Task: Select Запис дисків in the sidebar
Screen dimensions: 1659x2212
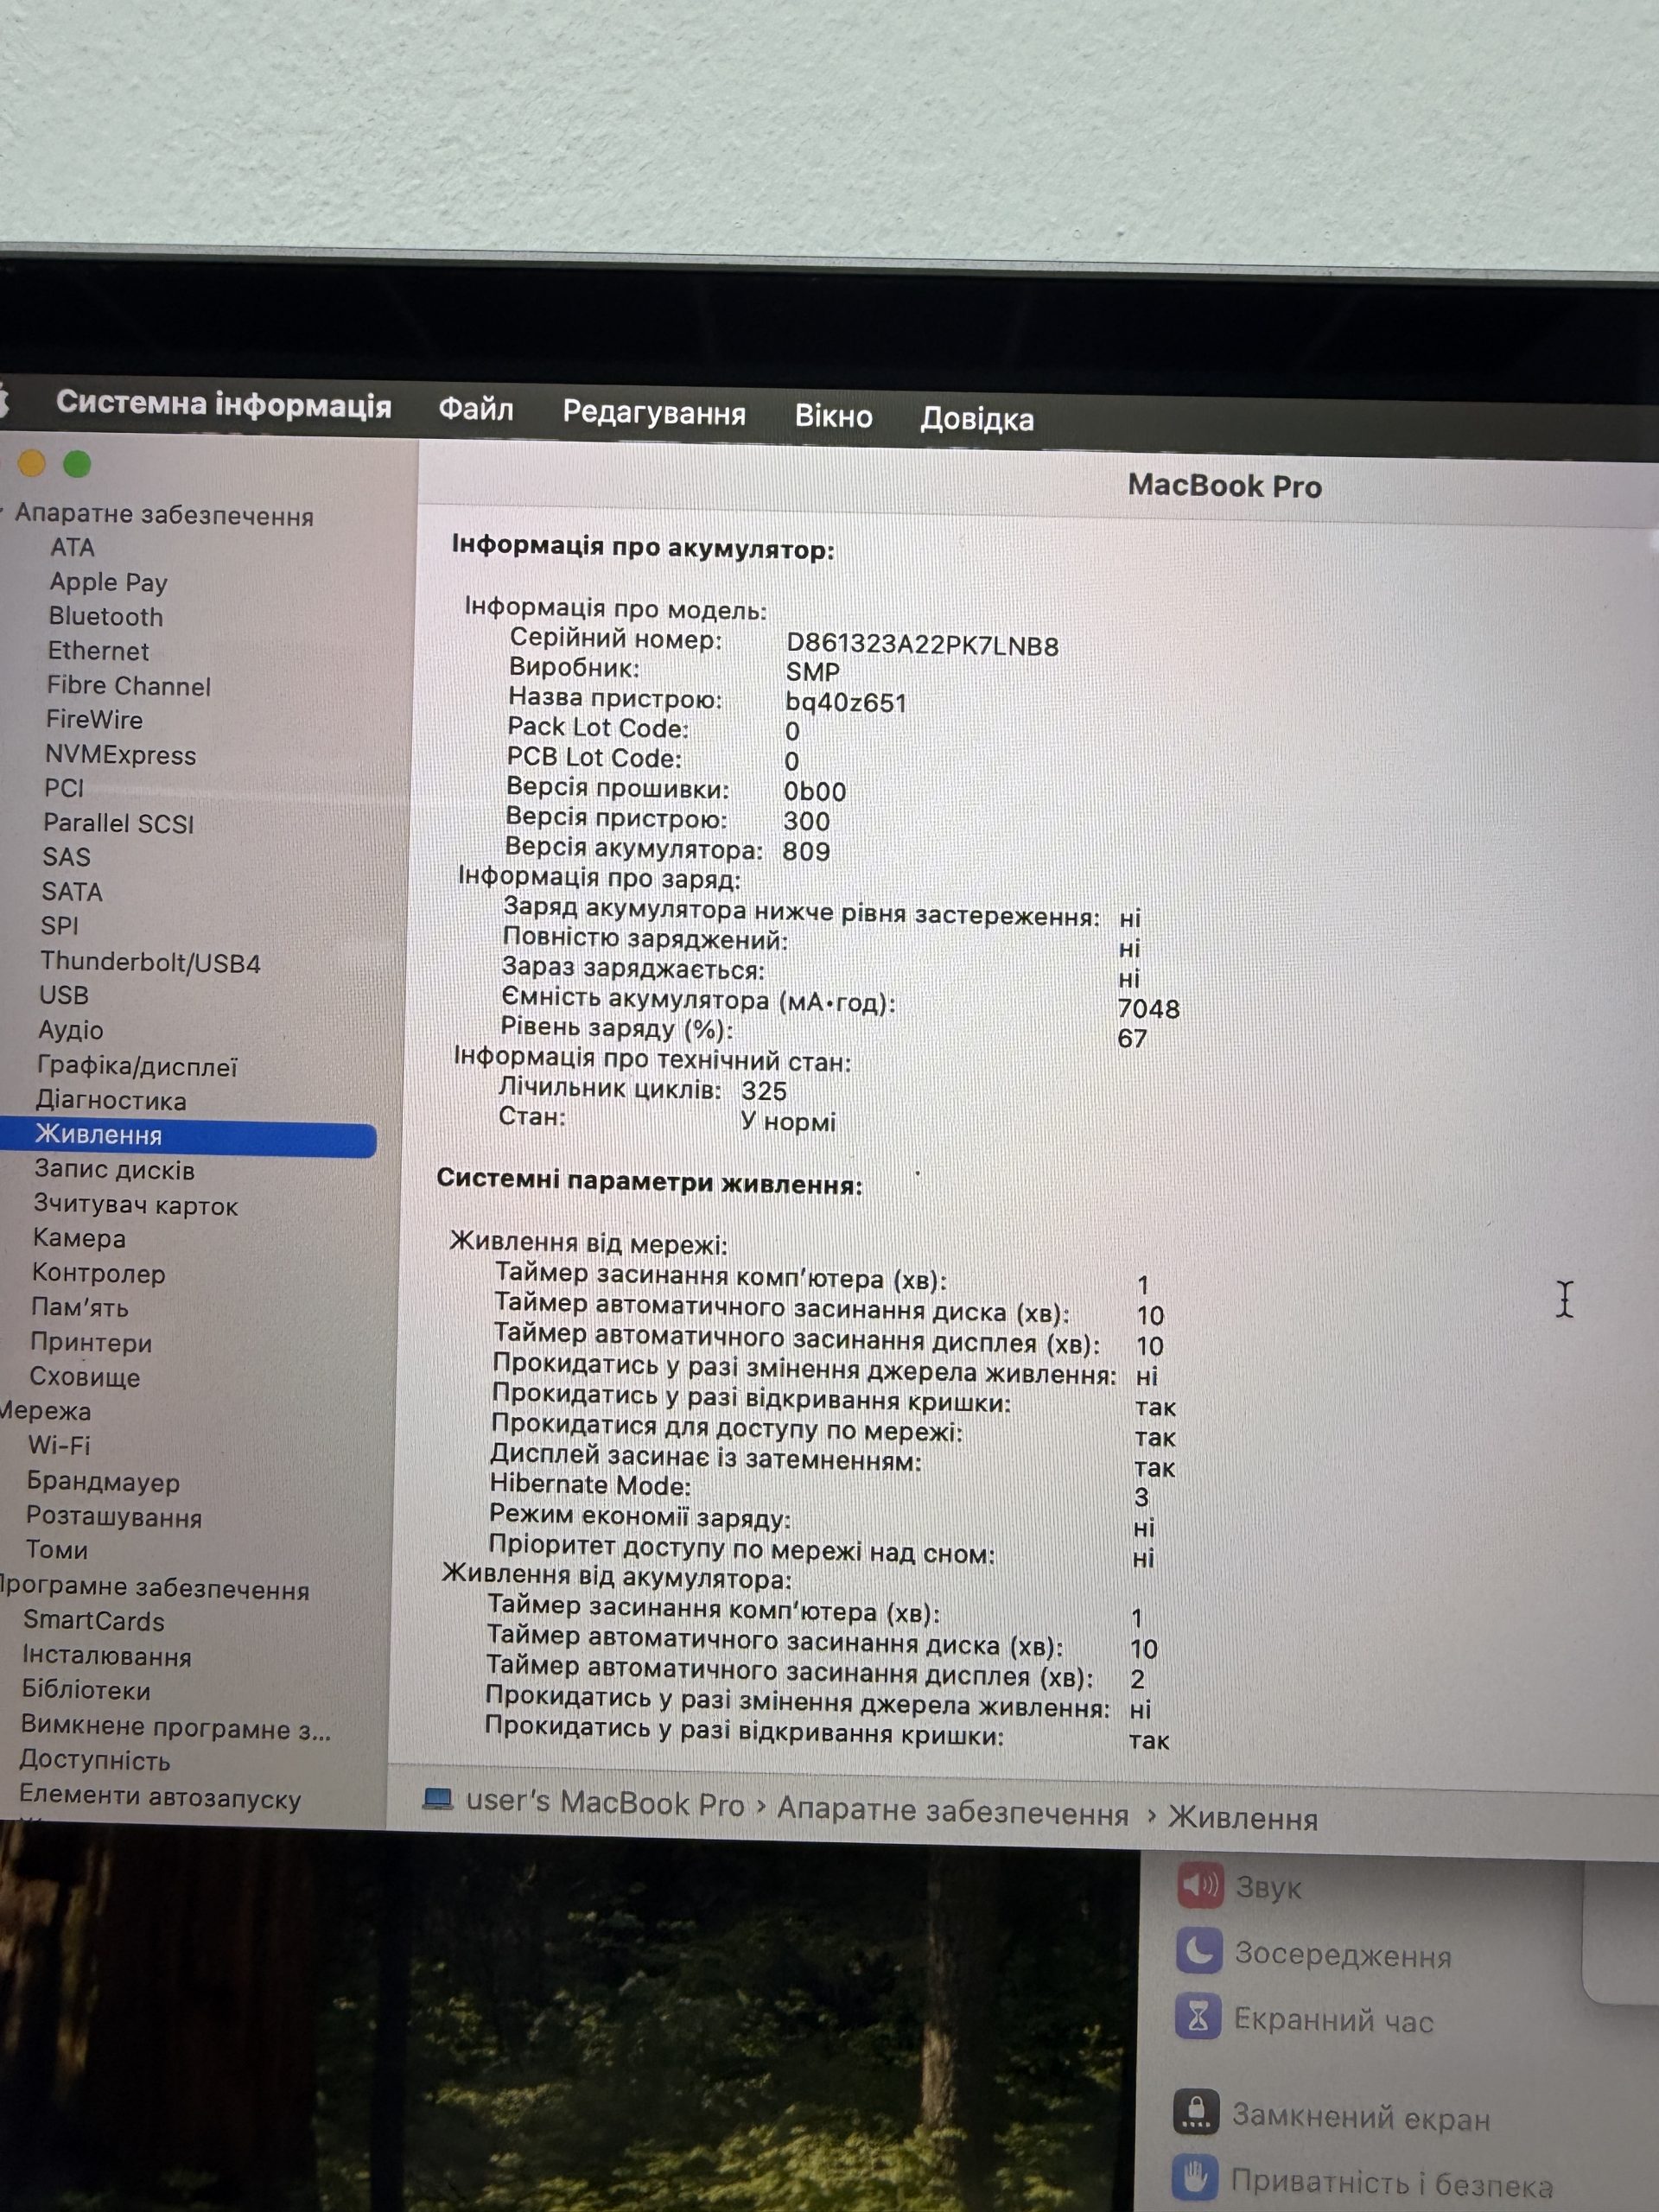Action: click(114, 1170)
